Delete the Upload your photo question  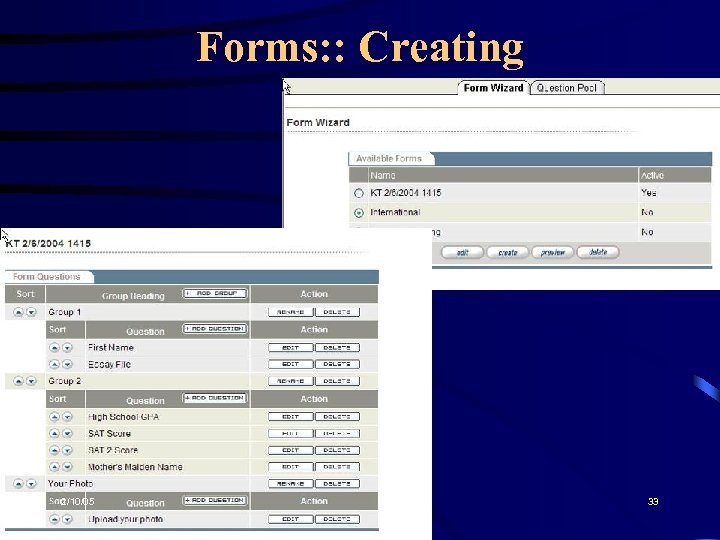point(337,519)
